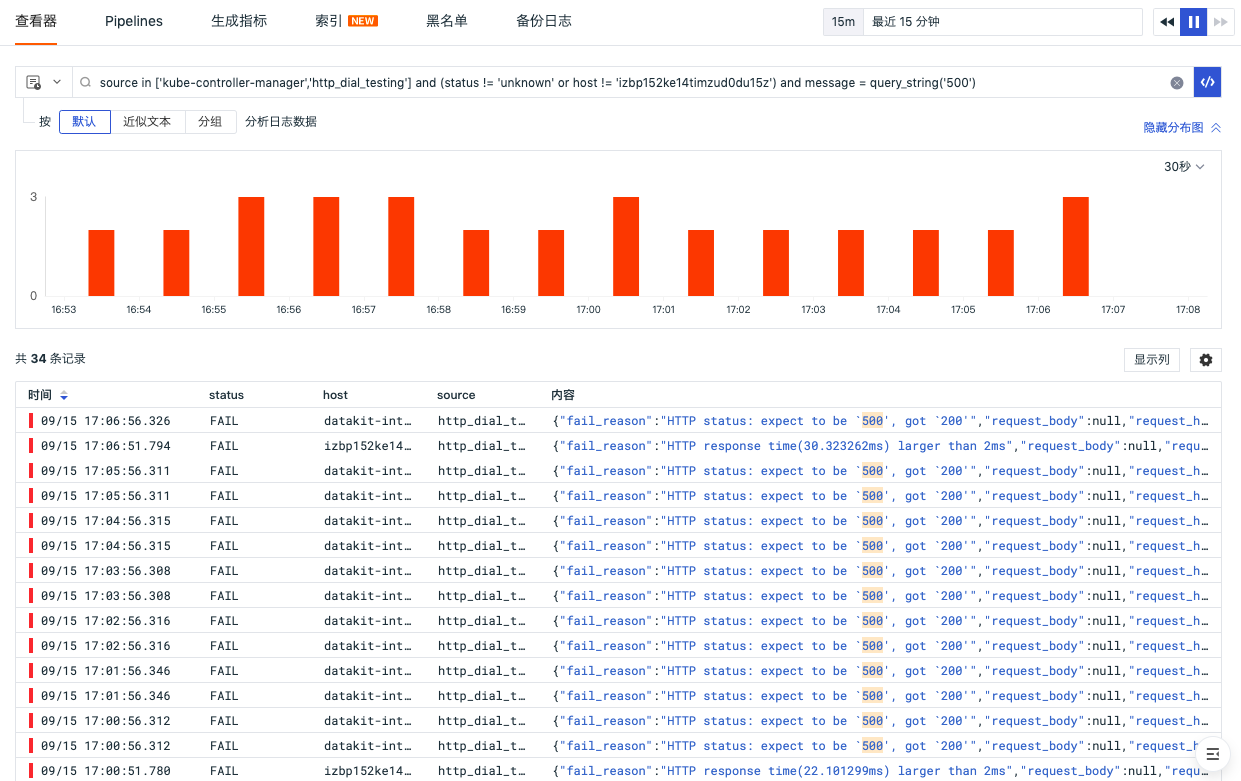The width and height of the screenshot is (1241, 781).
Task: Open the 索引 tab marked NEW
Action: click(x=346, y=21)
